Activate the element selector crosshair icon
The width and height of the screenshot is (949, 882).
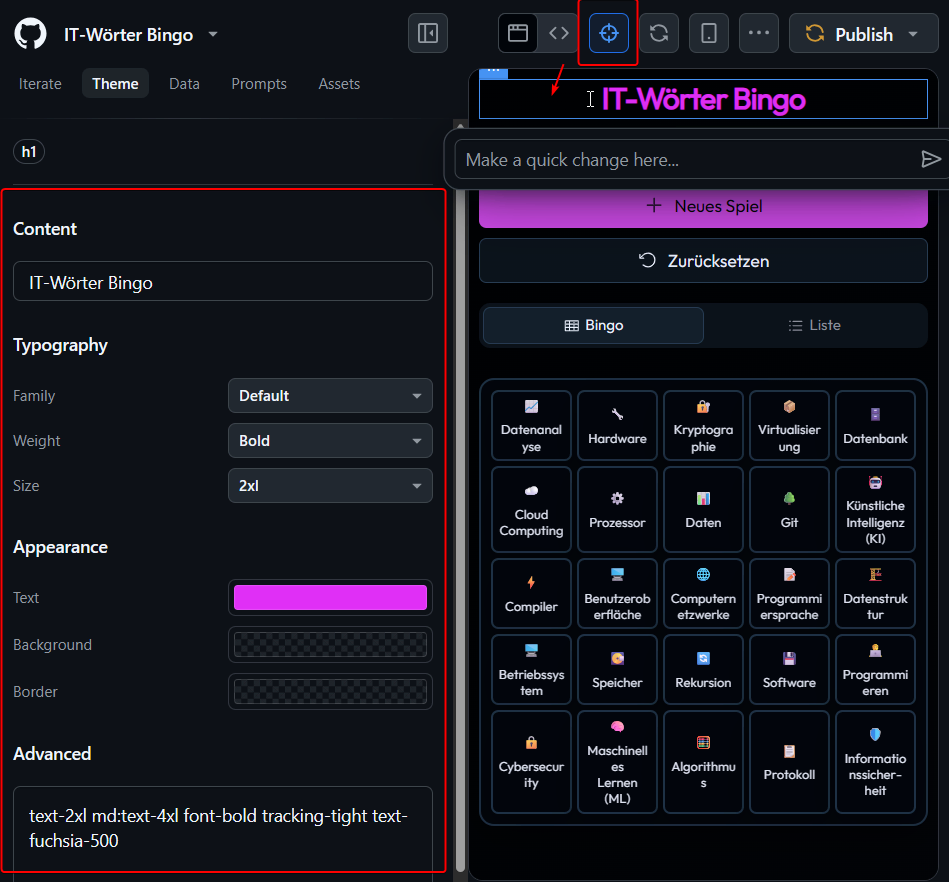608,33
